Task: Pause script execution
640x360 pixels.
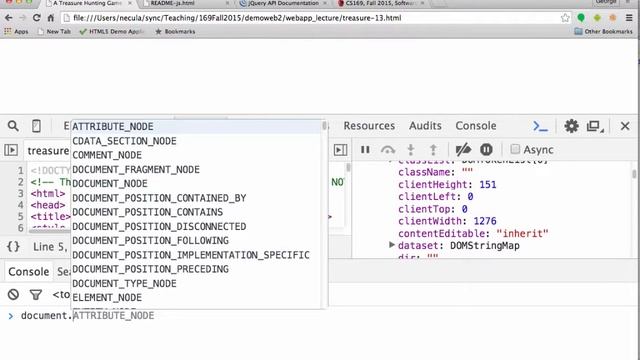Action: click(365, 150)
